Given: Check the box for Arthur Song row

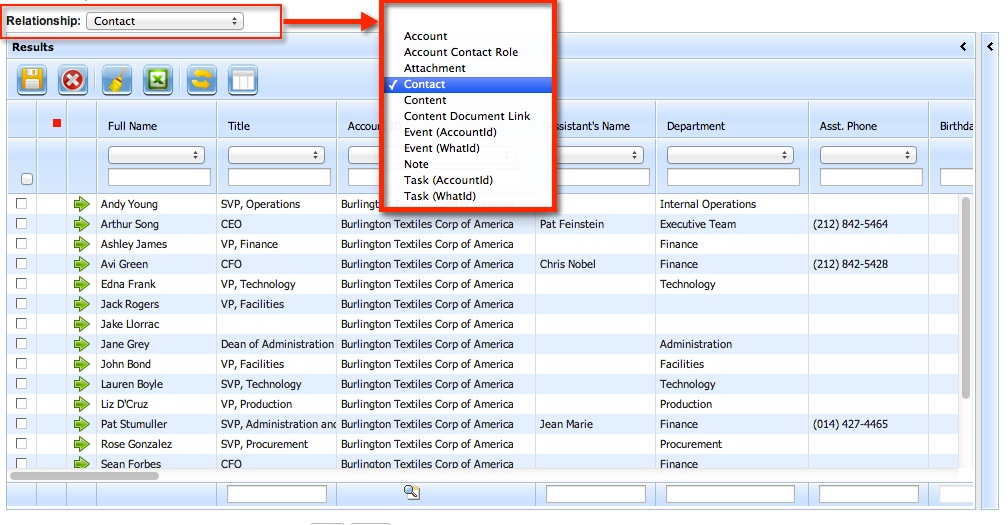Looking at the screenshot, I should [x=22, y=224].
